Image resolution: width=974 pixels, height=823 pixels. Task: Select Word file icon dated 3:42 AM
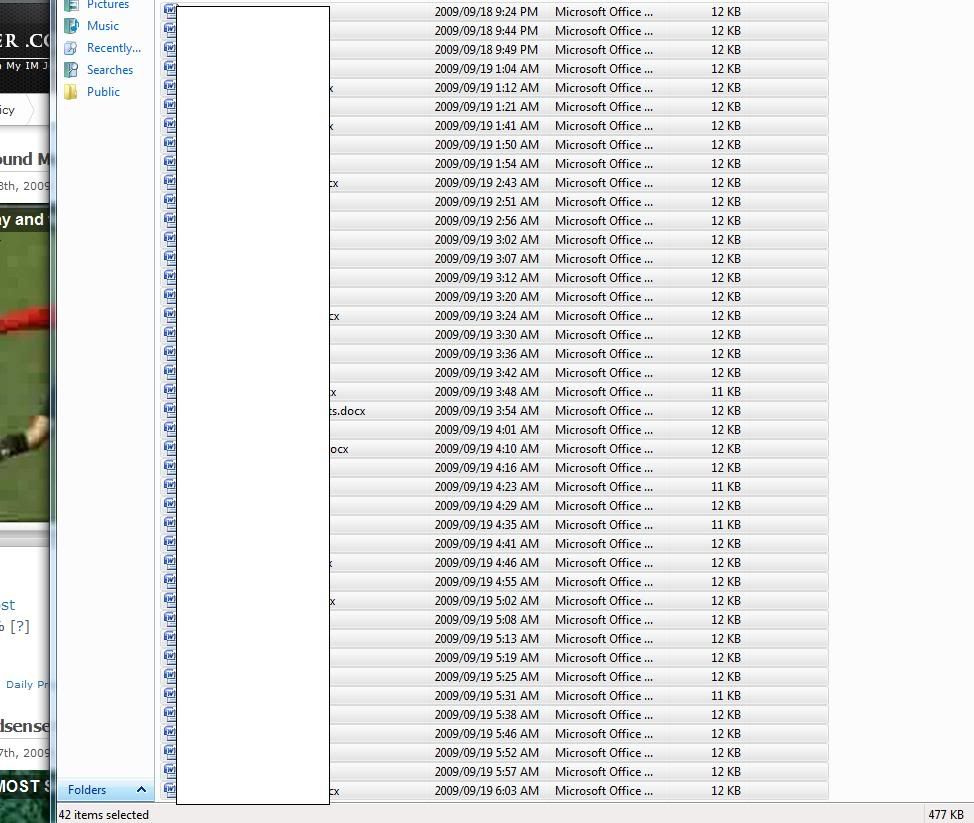tap(169, 371)
